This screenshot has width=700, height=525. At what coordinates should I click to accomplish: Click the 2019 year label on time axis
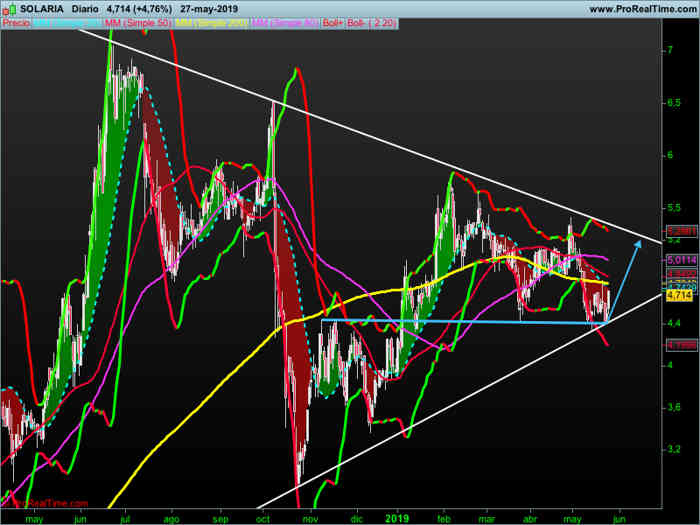point(397,518)
